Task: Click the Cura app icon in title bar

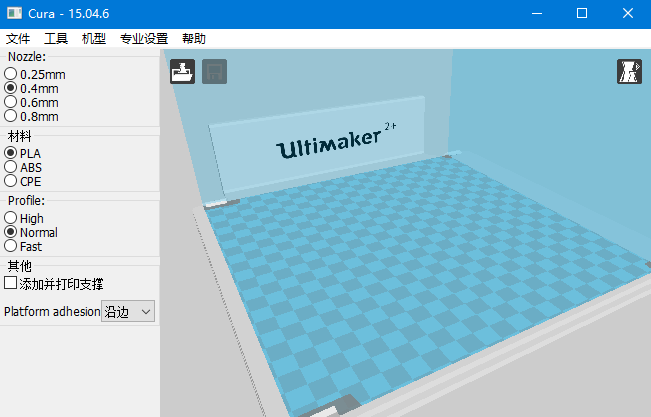Action: pos(15,13)
